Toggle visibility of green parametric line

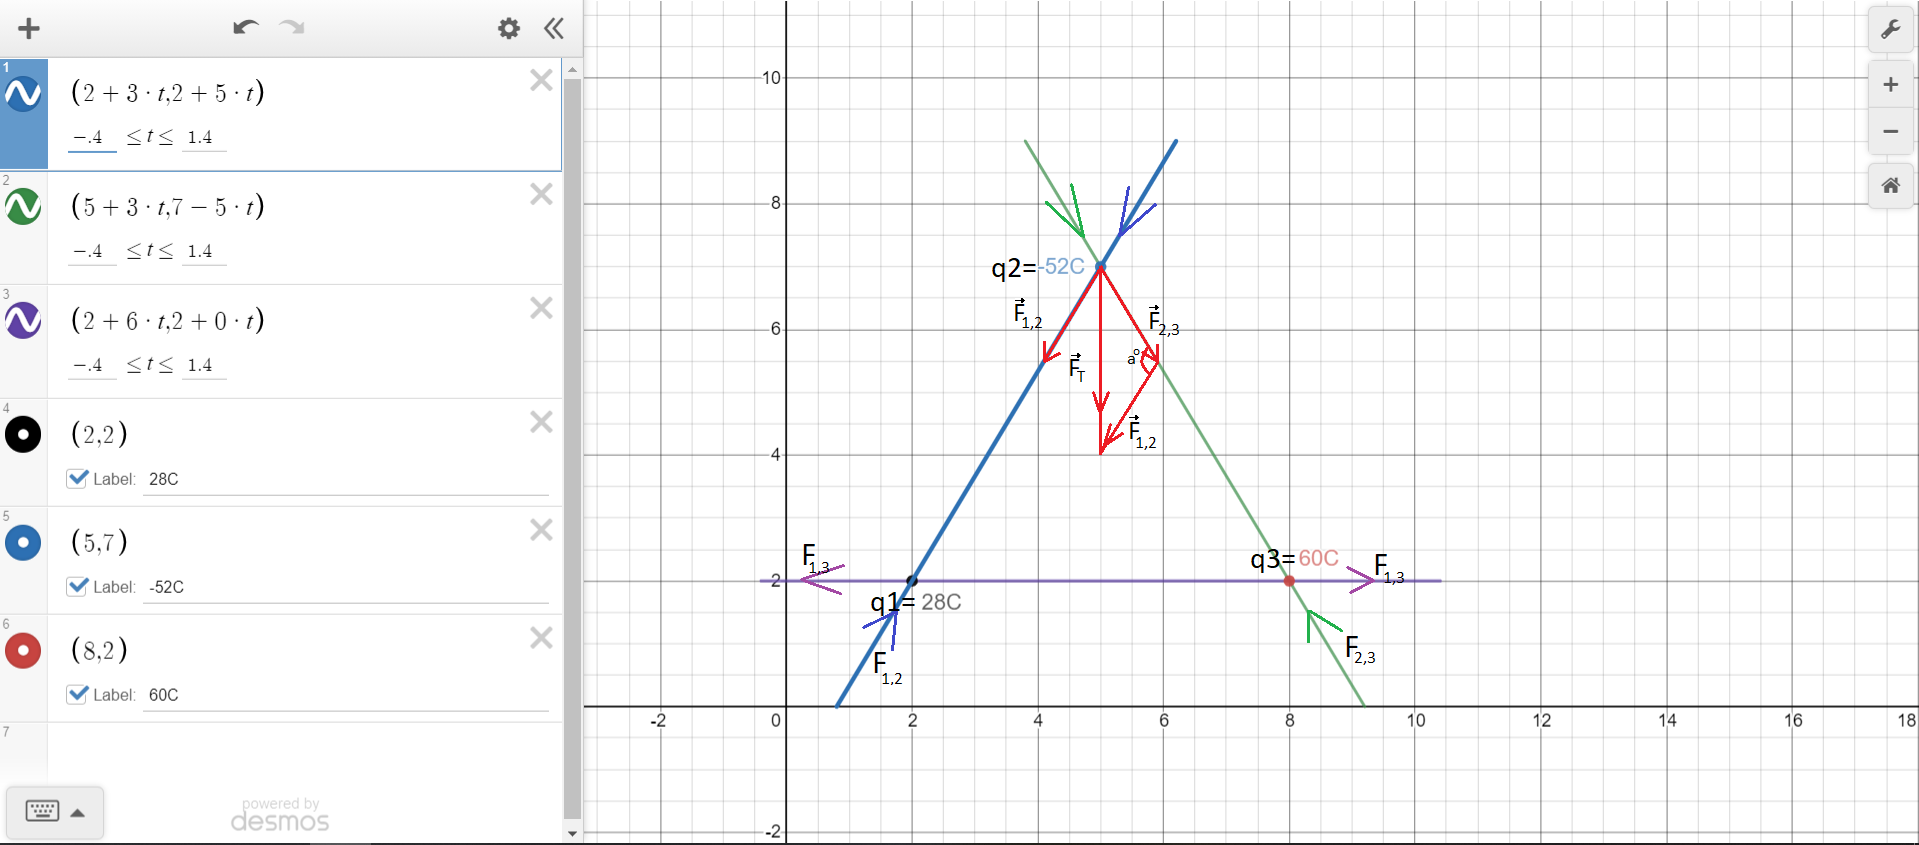point(24,207)
